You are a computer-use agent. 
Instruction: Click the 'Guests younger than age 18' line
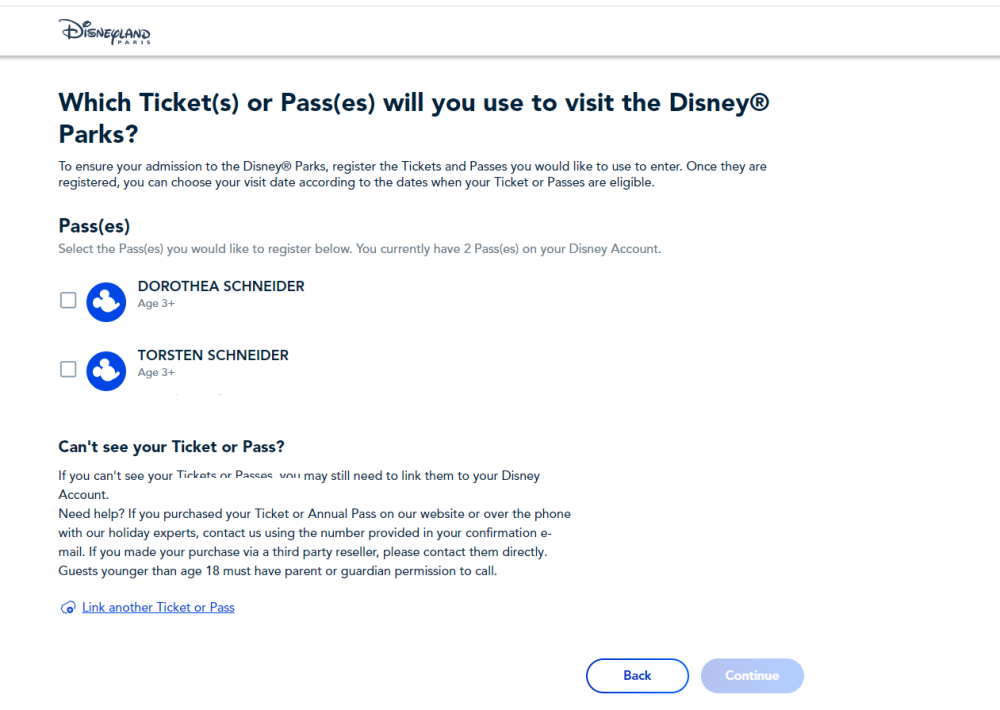[277, 571]
